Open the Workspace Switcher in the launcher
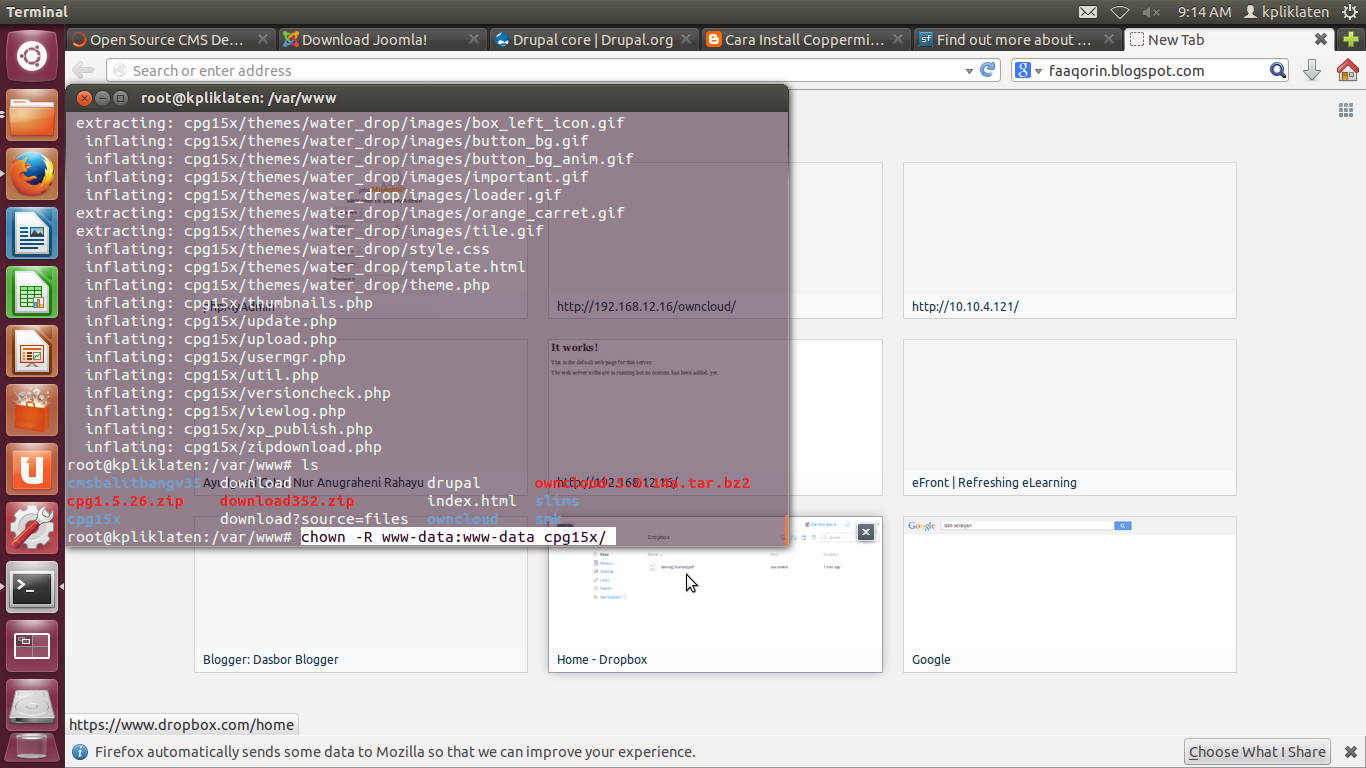1366x768 pixels. click(32, 646)
